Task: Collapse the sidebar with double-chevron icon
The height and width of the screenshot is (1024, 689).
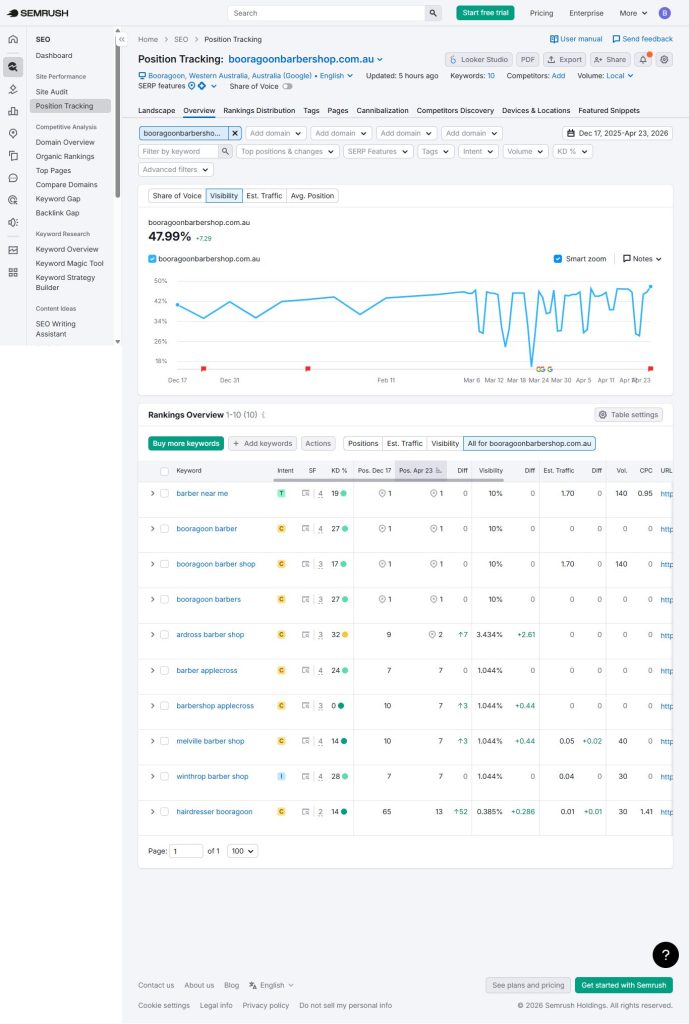Action: coord(121,39)
